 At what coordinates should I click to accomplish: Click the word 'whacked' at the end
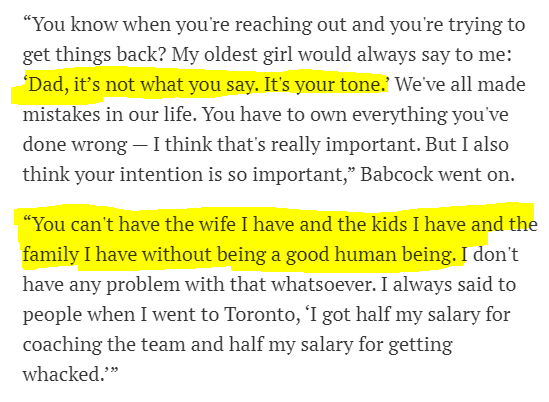tap(62, 374)
